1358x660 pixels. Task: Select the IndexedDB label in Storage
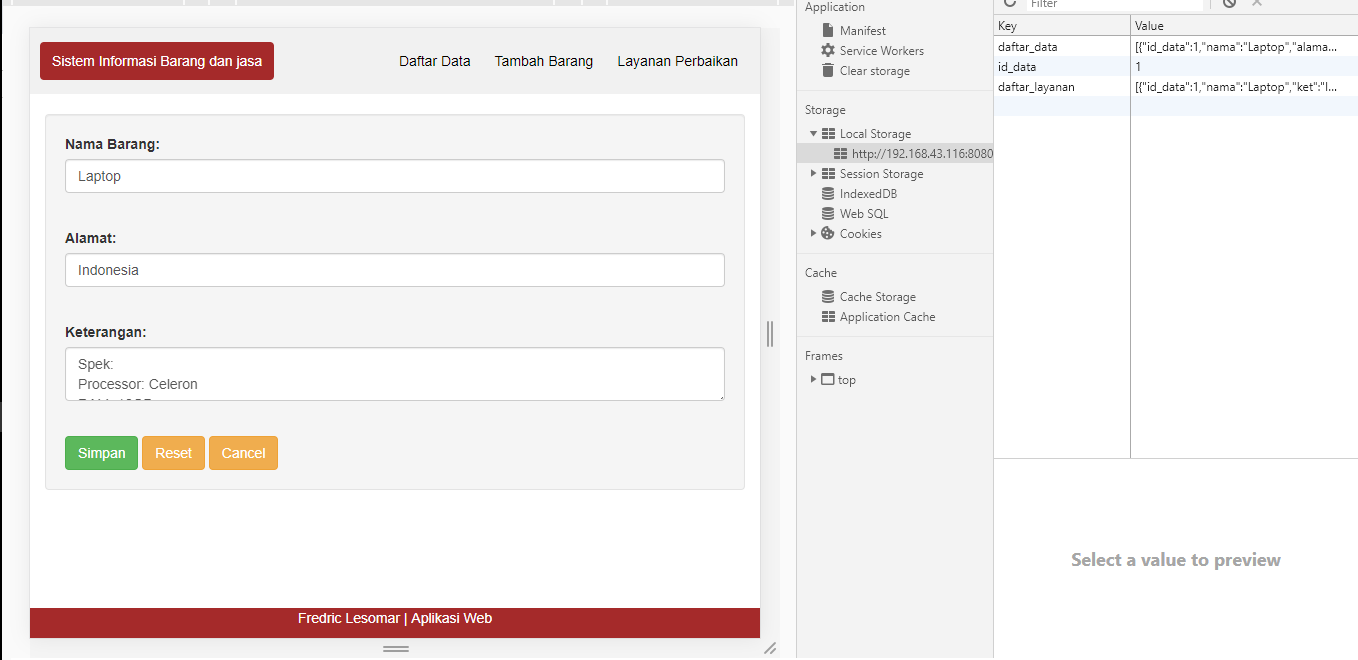point(869,194)
